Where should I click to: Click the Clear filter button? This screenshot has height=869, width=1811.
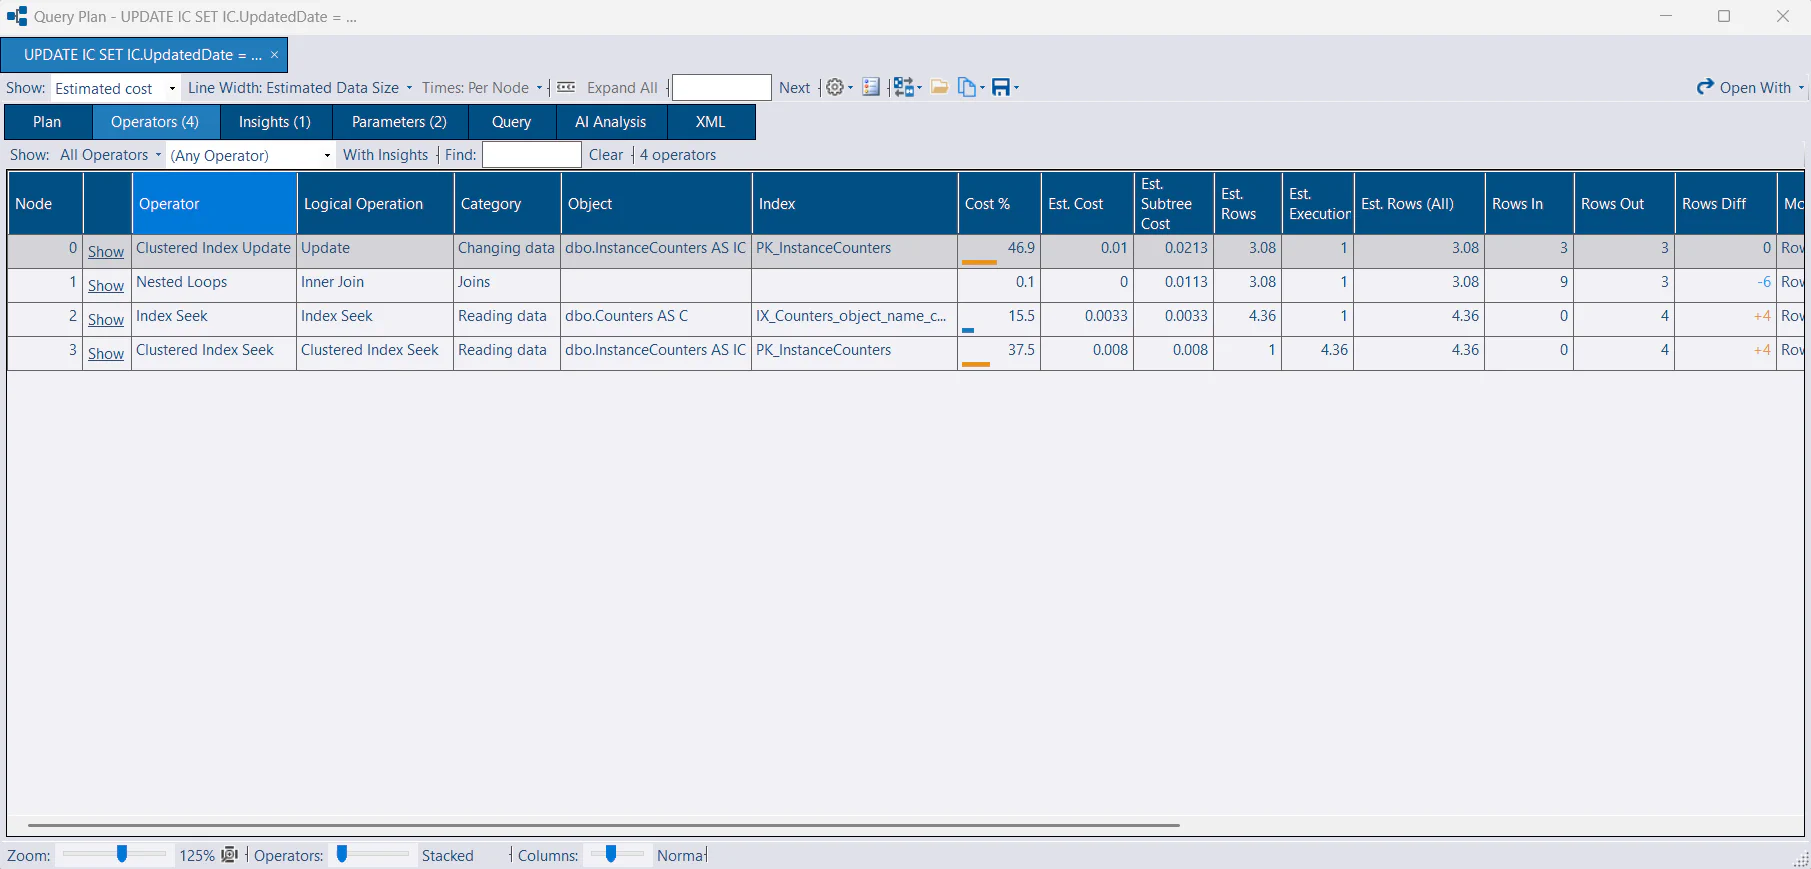point(606,155)
